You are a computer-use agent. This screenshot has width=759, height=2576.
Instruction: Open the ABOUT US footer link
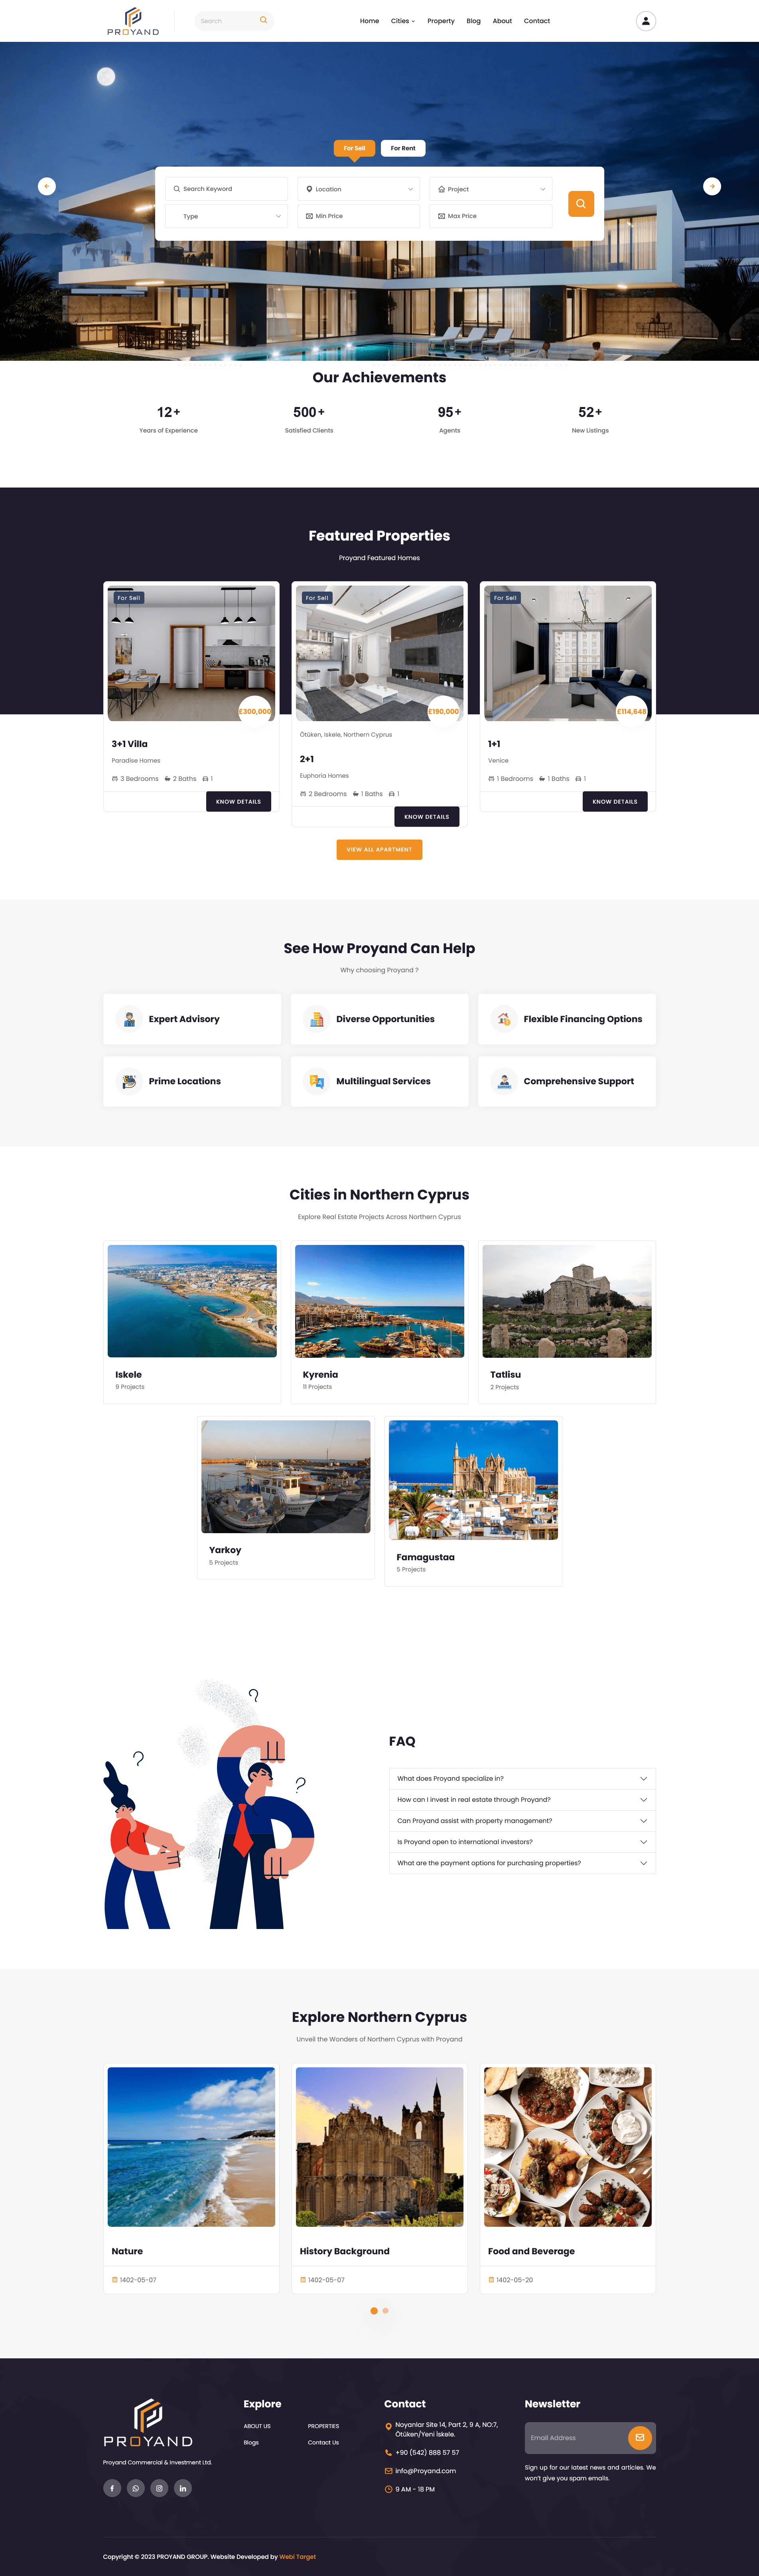[x=257, y=2426]
